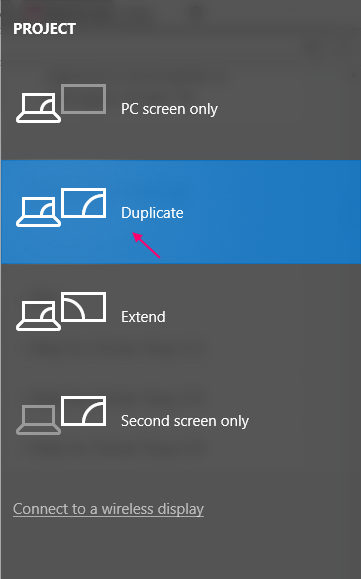
Task: Click the PC screen only text label
Action: (x=169, y=109)
